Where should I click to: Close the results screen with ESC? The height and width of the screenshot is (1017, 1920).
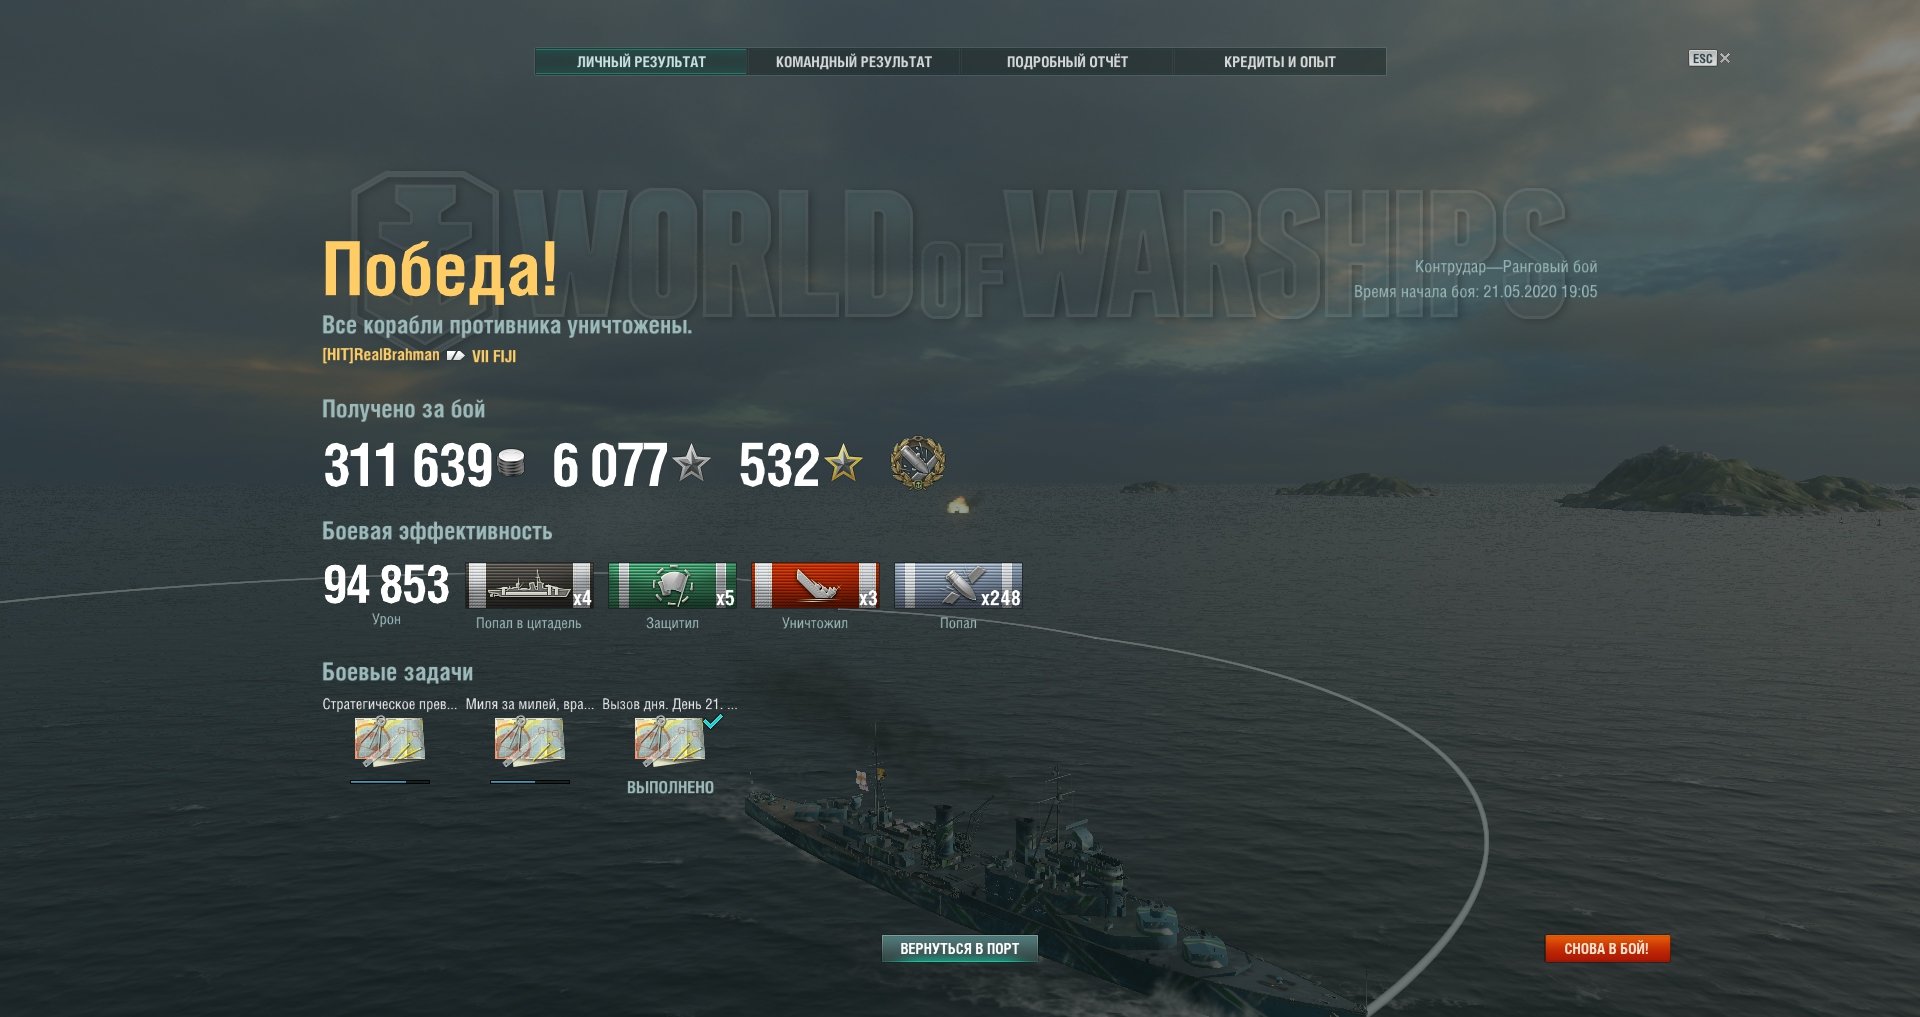pyautogui.click(x=1710, y=59)
